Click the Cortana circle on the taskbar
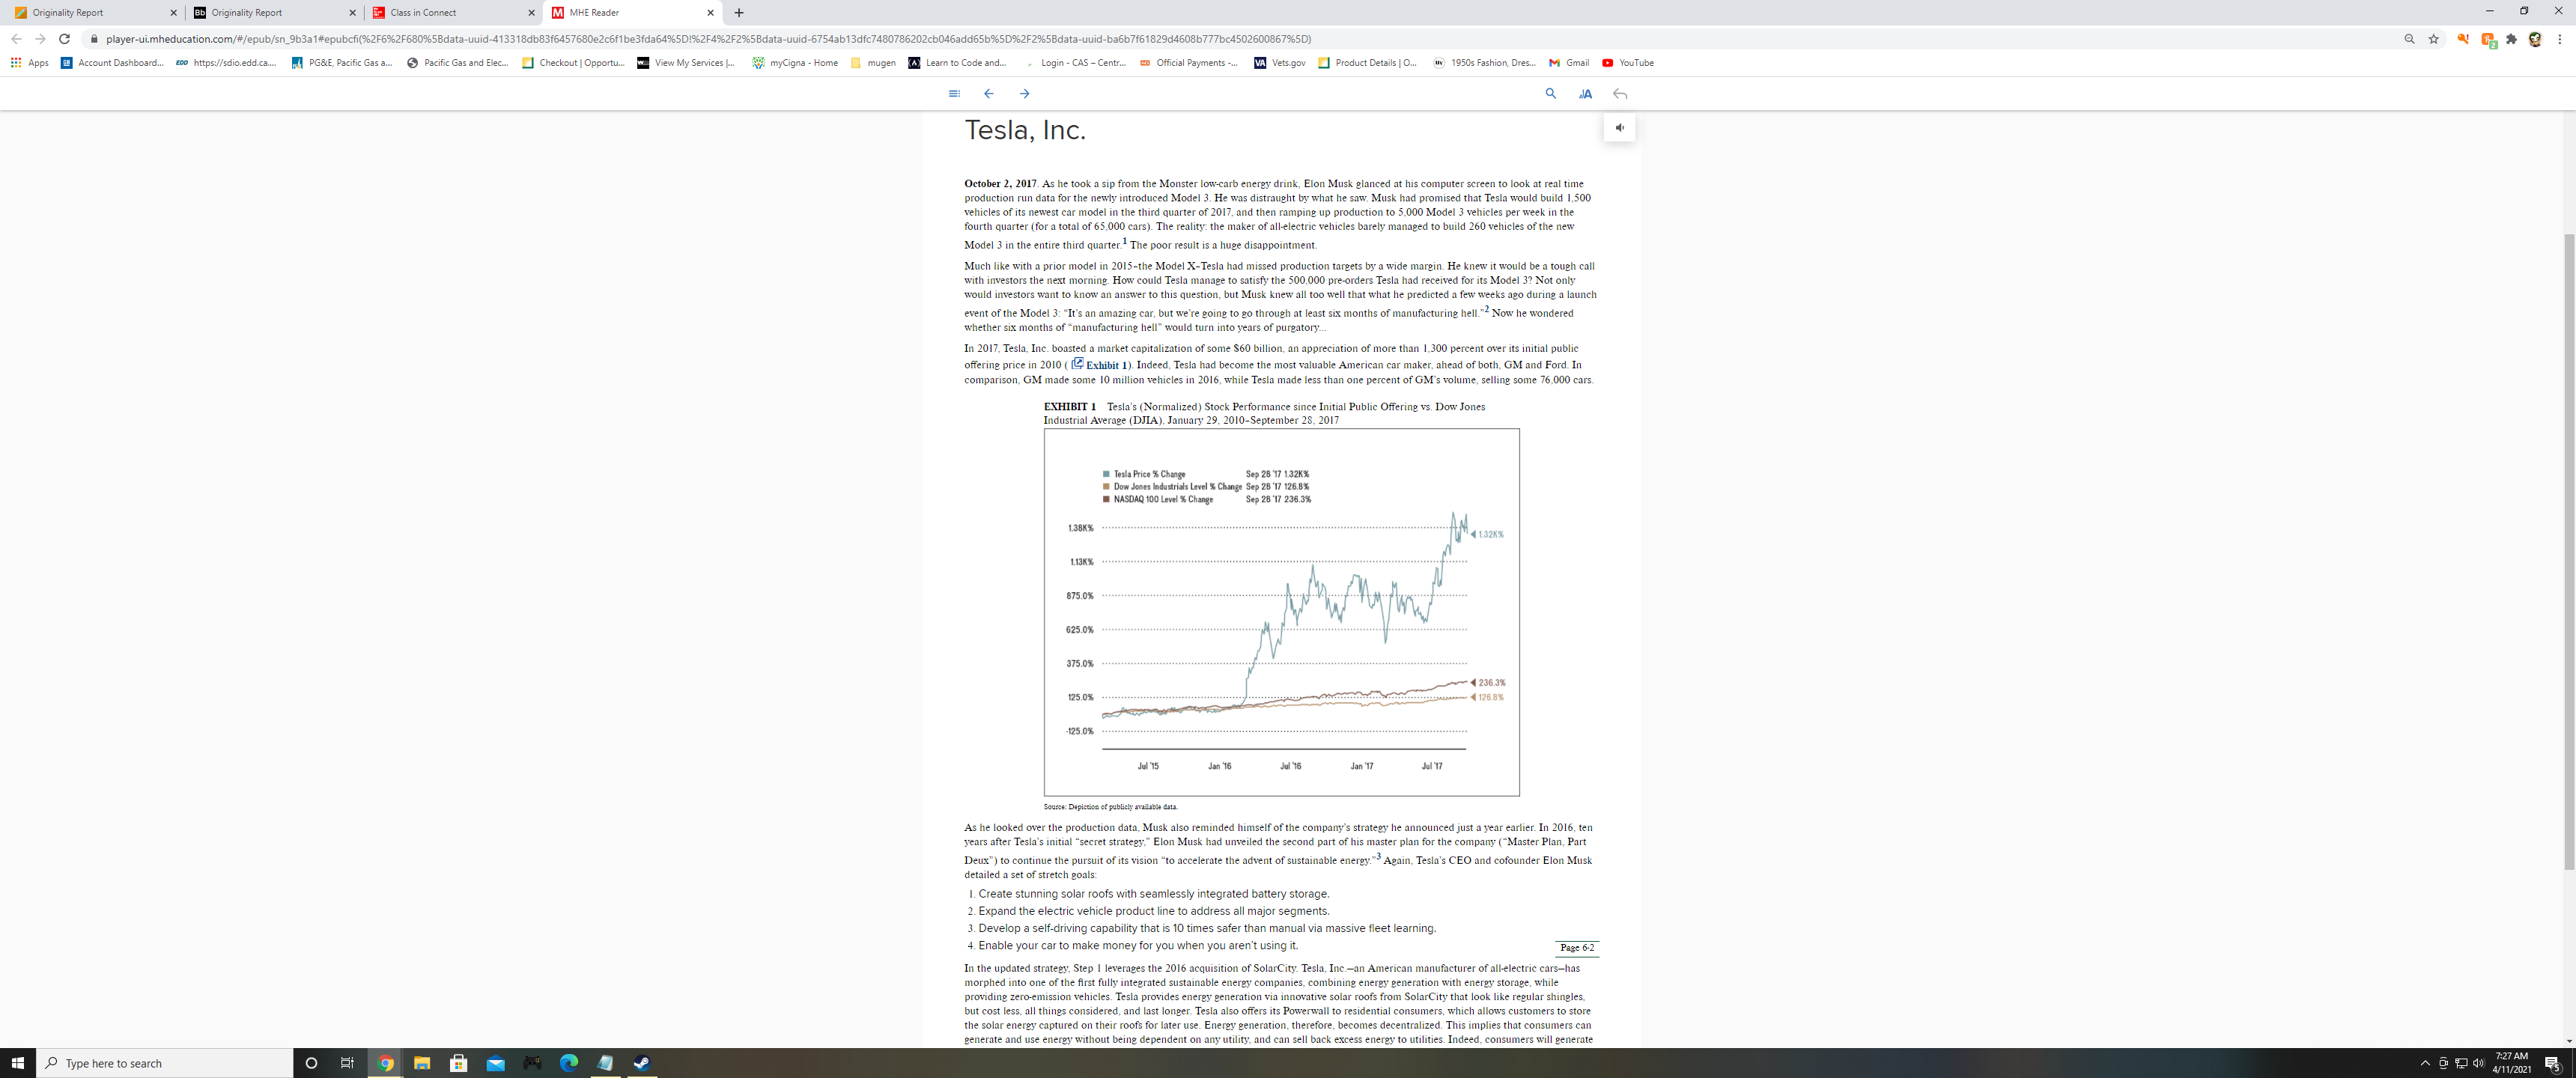Image resolution: width=2576 pixels, height=1078 pixels. tap(311, 1063)
